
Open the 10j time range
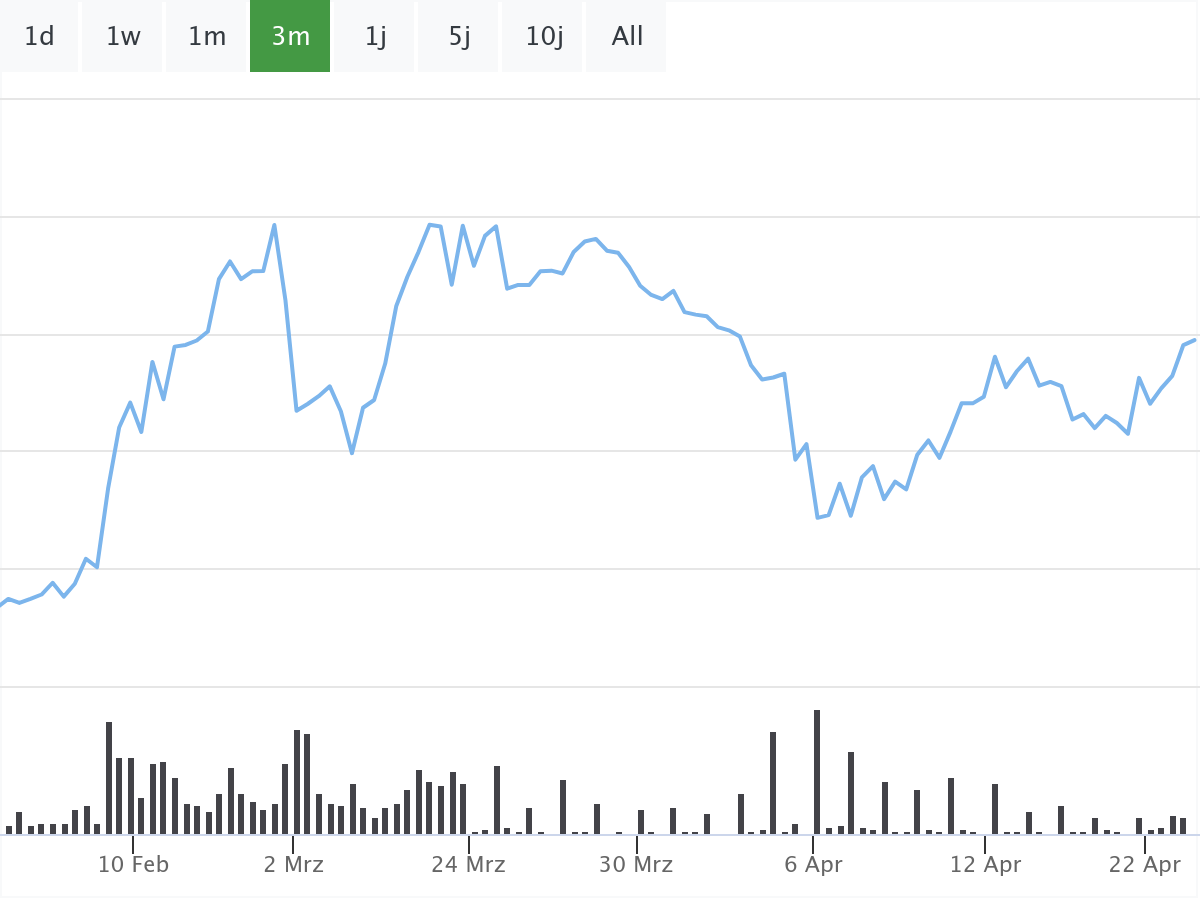click(544, 37)
